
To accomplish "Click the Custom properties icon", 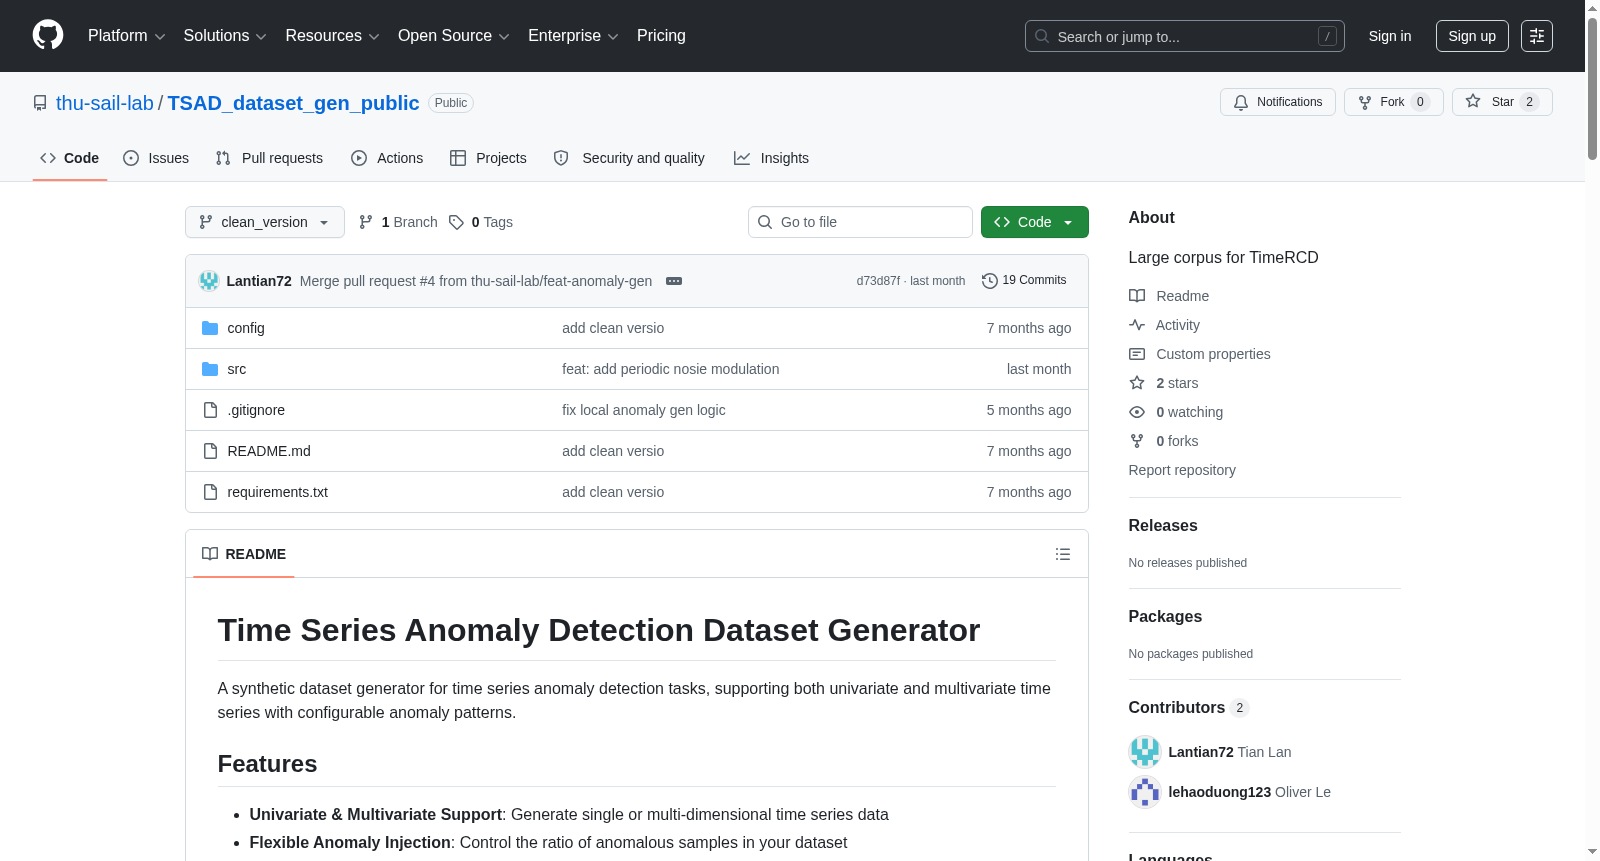I will click(1137, 354).
